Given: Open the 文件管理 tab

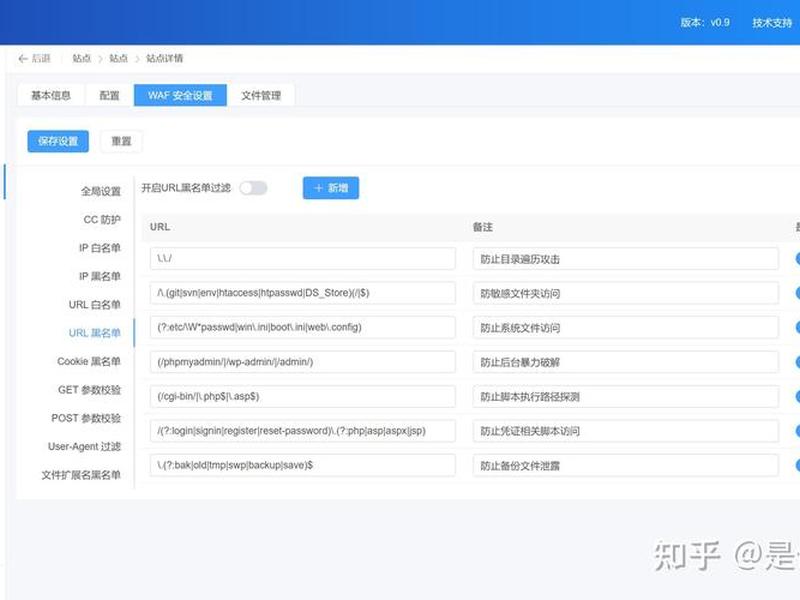Looking at the screenshot, I should 261,95.
